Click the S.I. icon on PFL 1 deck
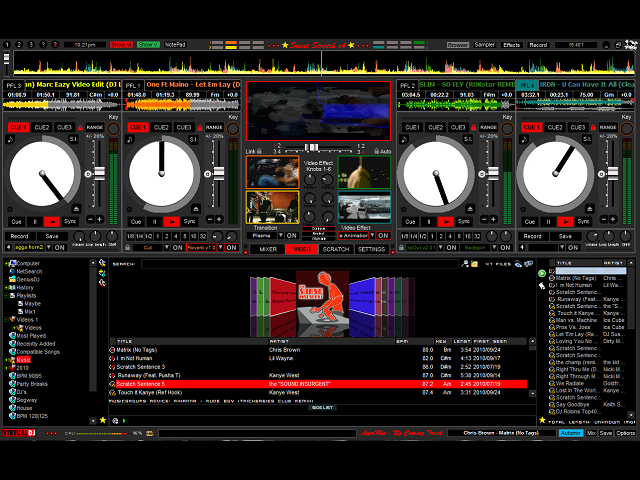 coord(193,139)
